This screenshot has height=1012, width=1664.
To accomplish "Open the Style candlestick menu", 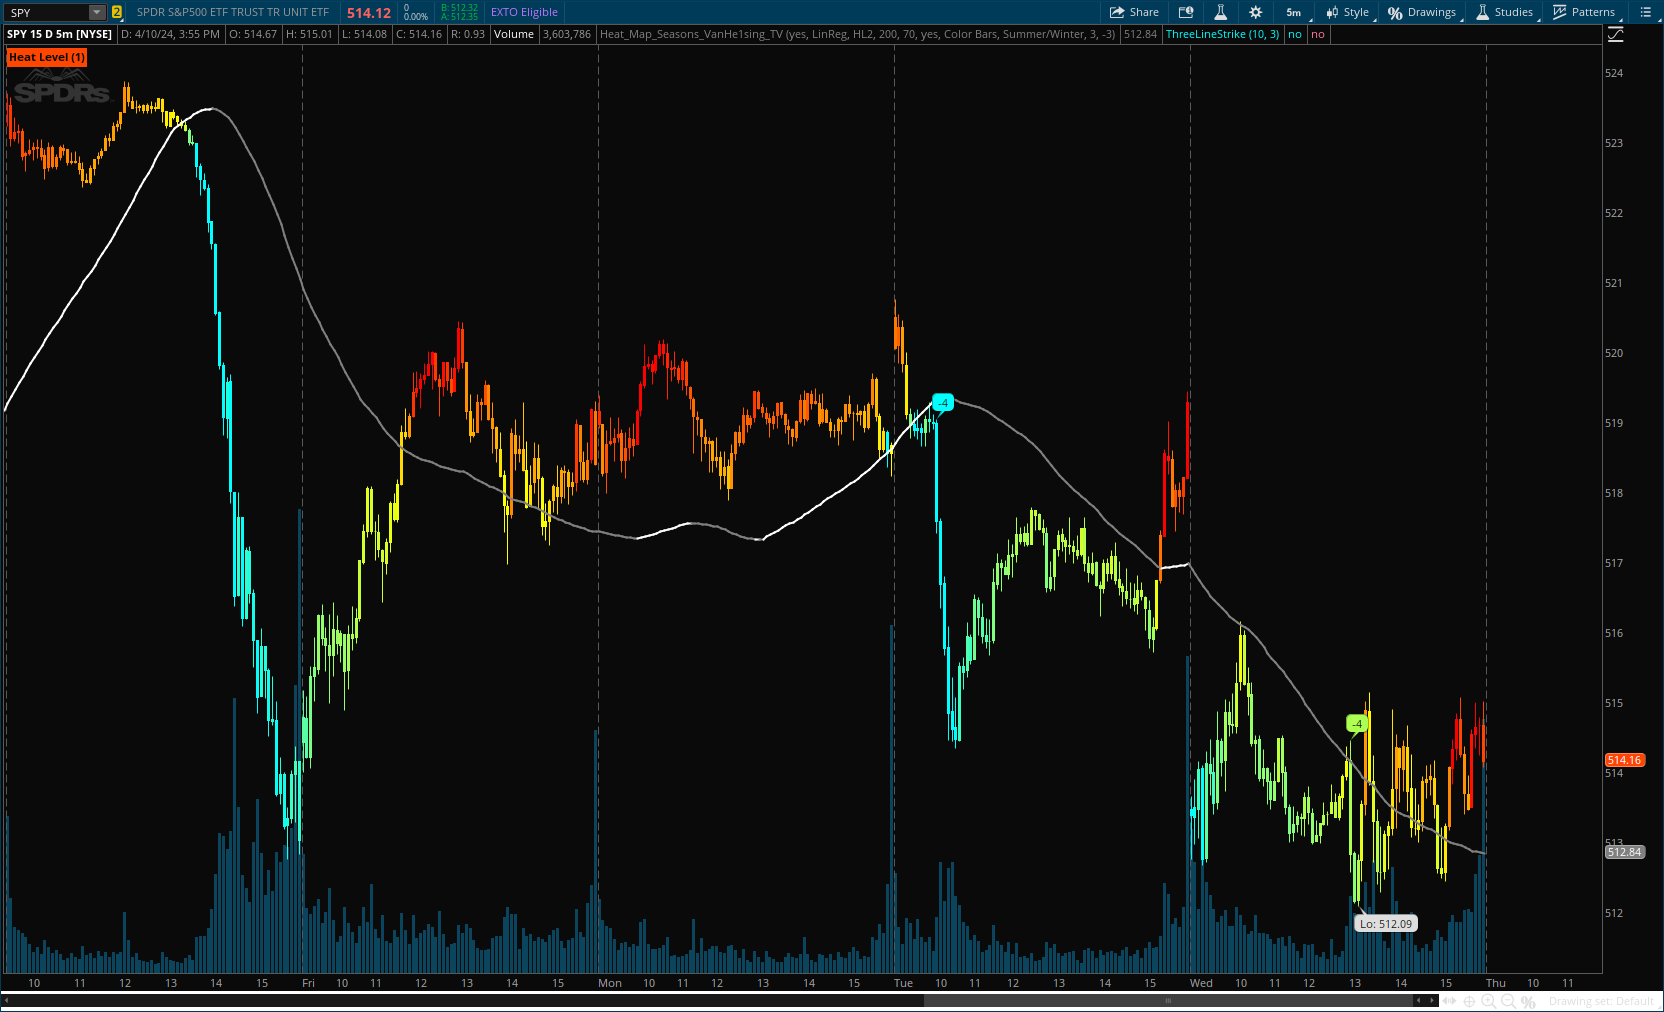I will point(1348,12).
